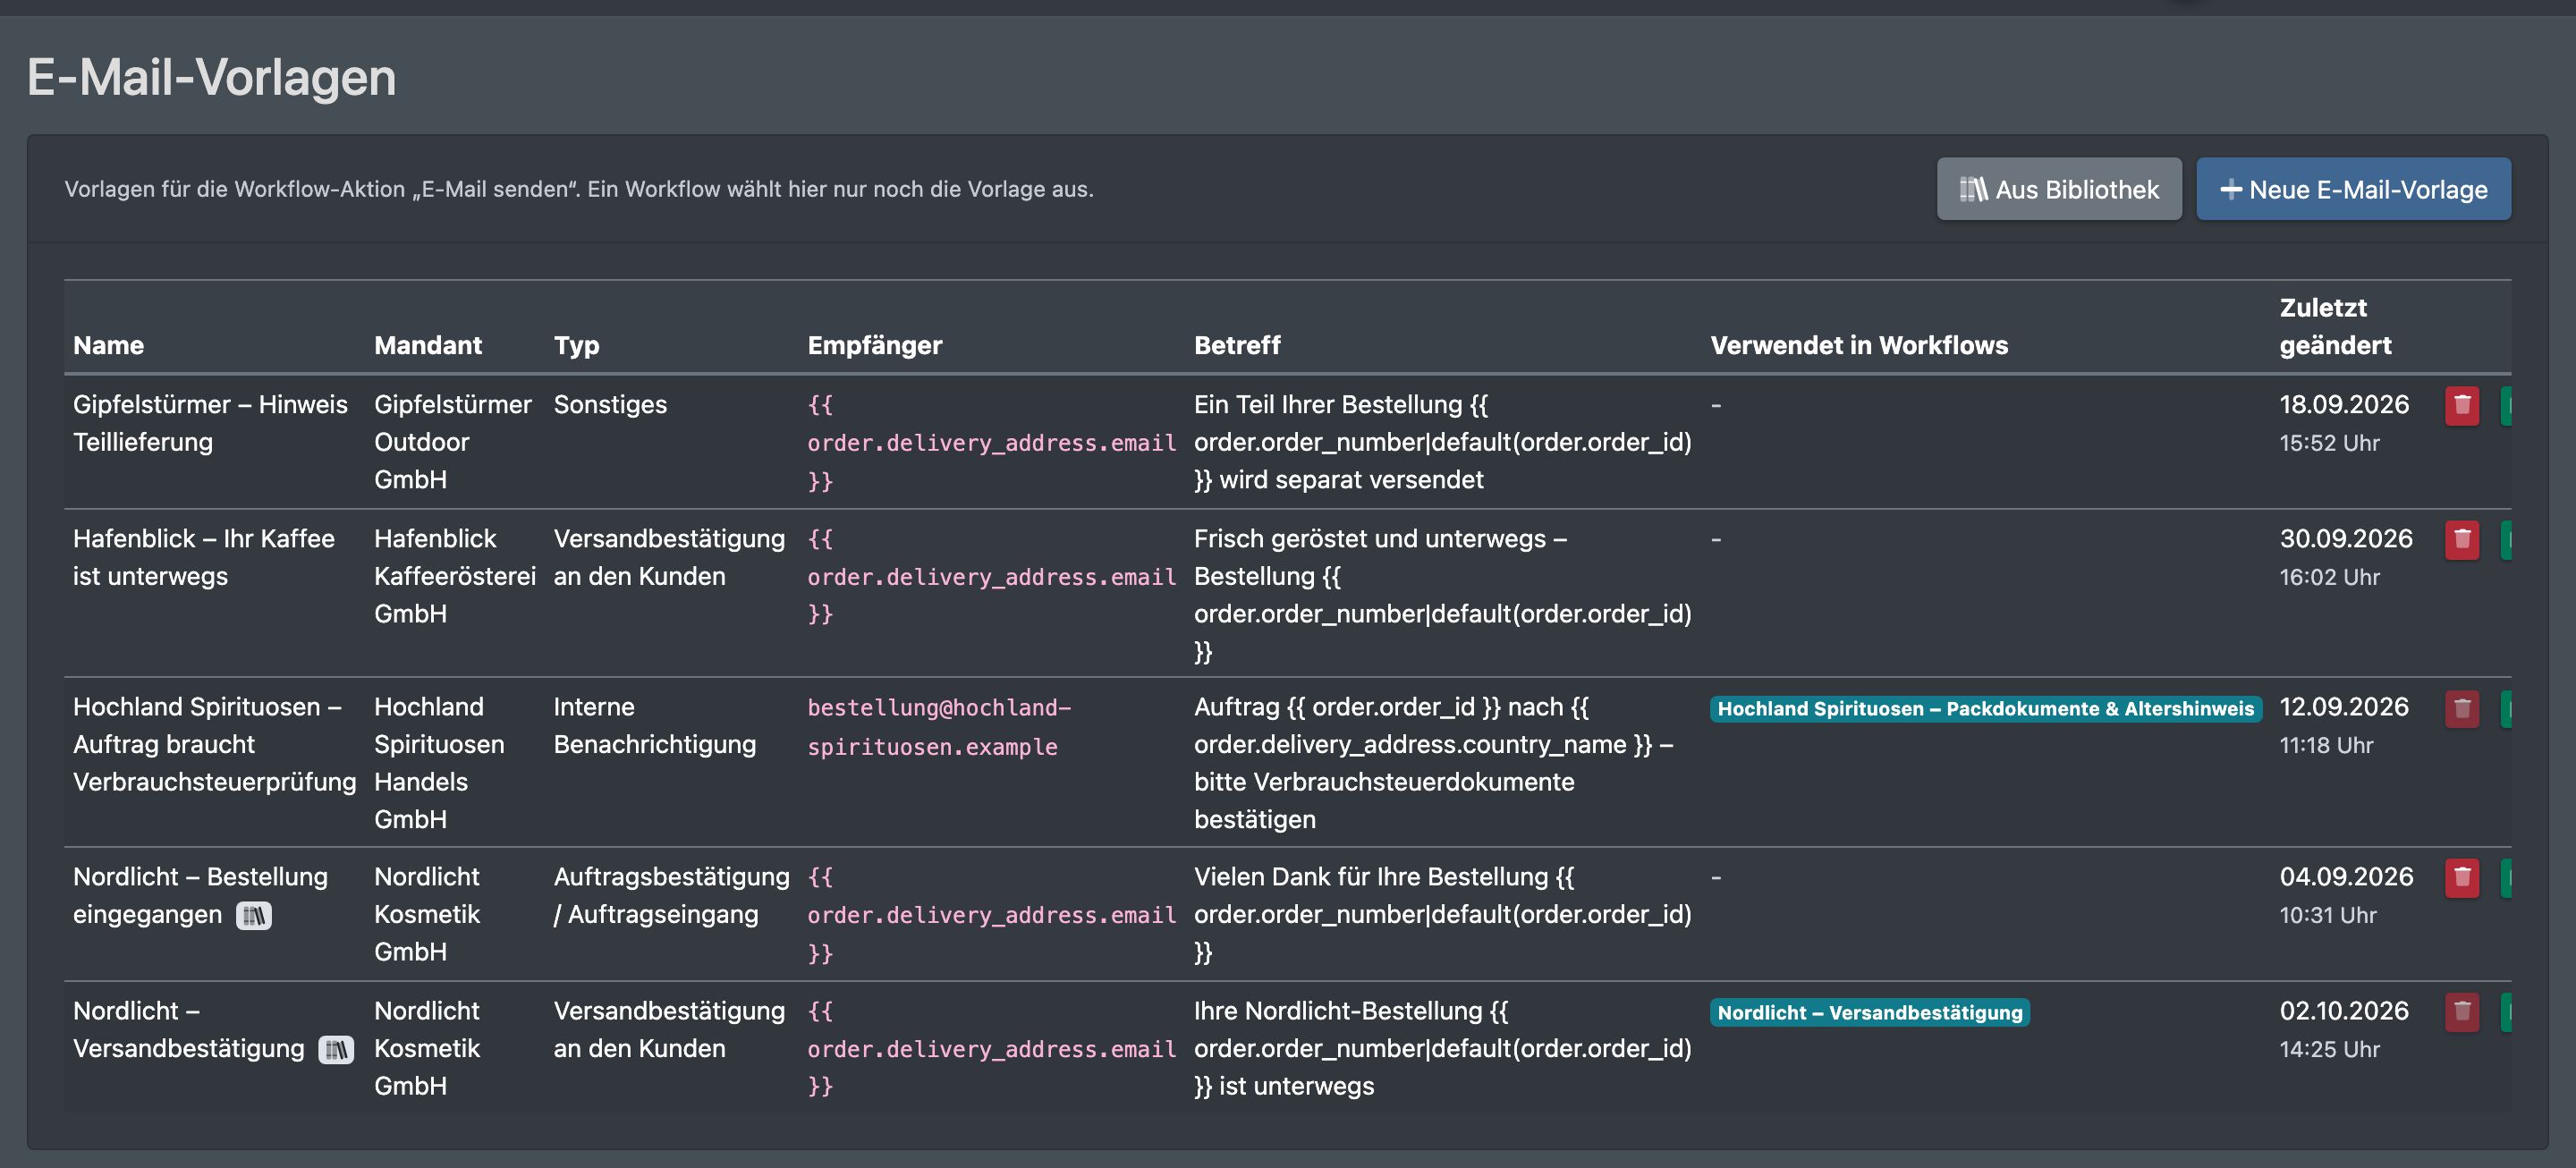This screenshot has height=1168, width=2576.
Task: Click the date 02.10.2026
Action: [2344, 1010]
